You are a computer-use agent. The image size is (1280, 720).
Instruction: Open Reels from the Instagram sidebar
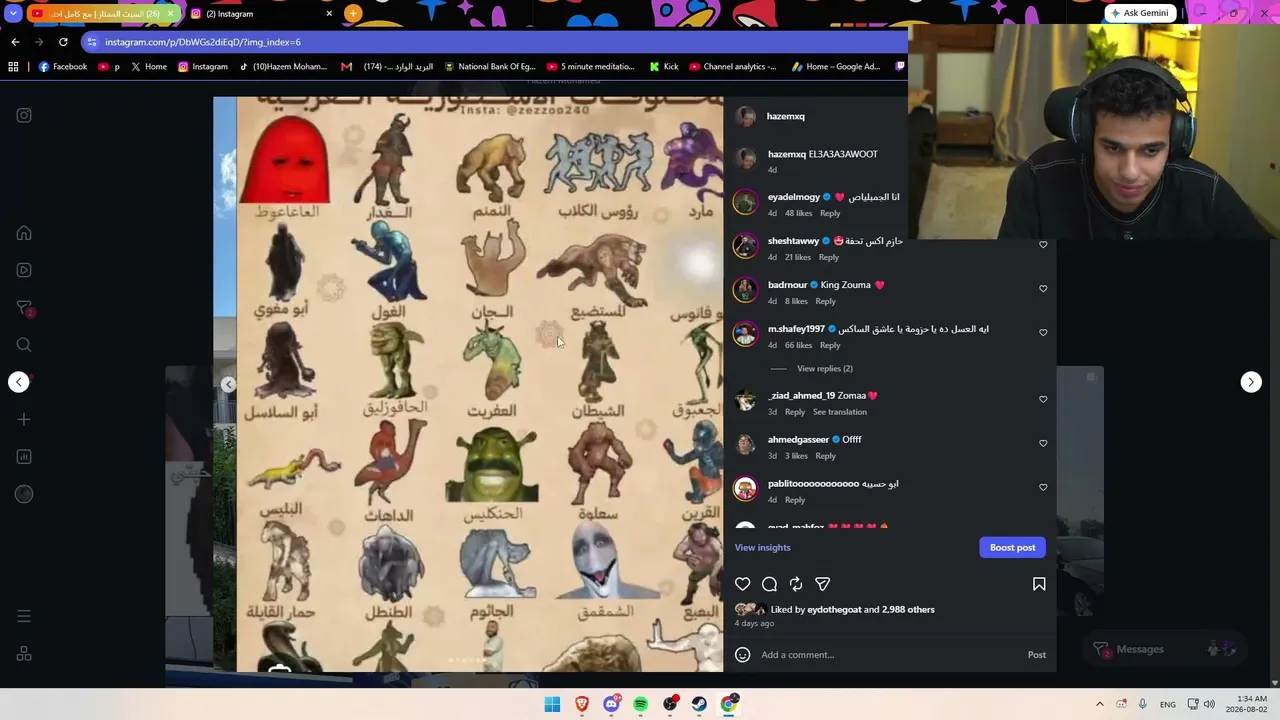24,270
